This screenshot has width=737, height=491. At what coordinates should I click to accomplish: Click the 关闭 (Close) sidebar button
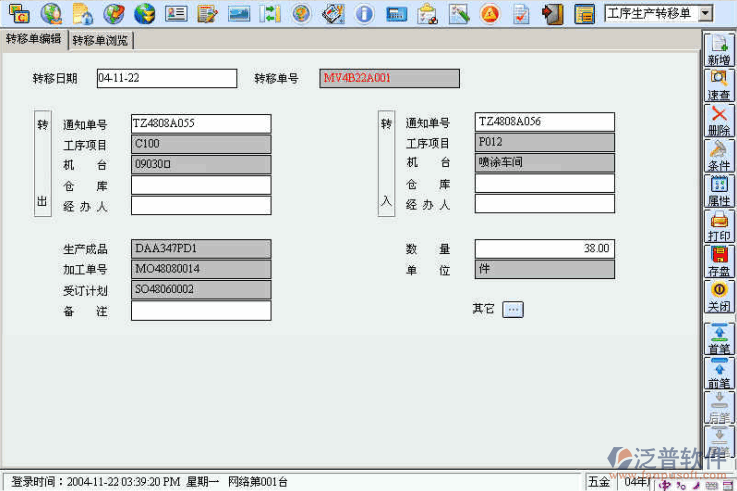tap(718, 296)
